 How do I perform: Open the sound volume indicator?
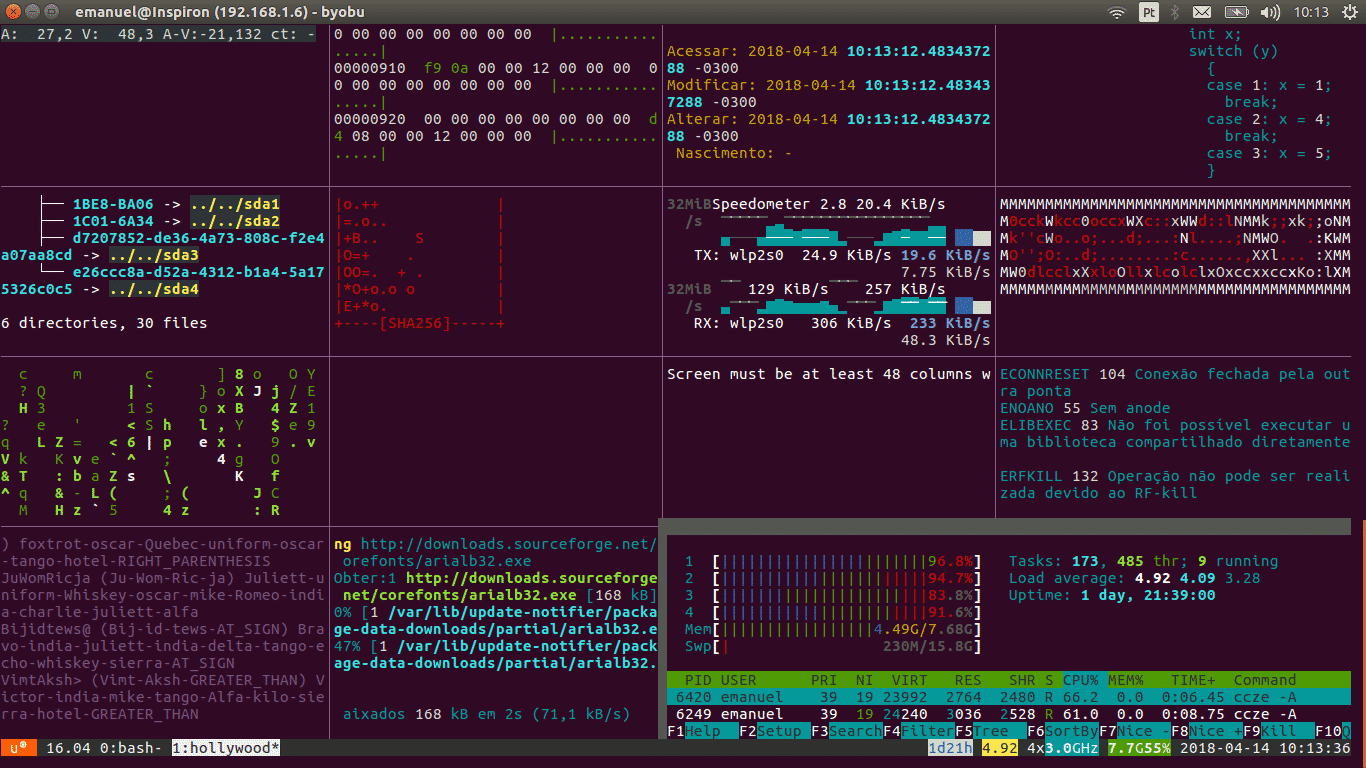[x=1270, y=12]
